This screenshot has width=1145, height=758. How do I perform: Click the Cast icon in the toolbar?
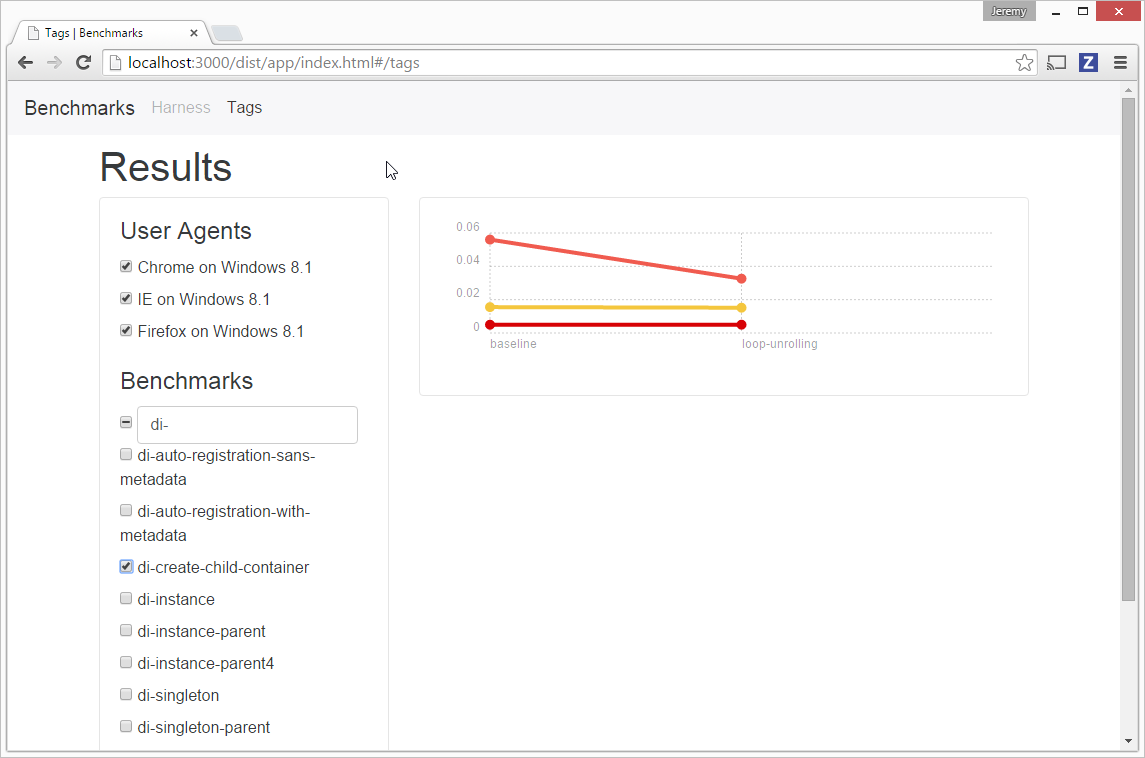pos(1056,63)
